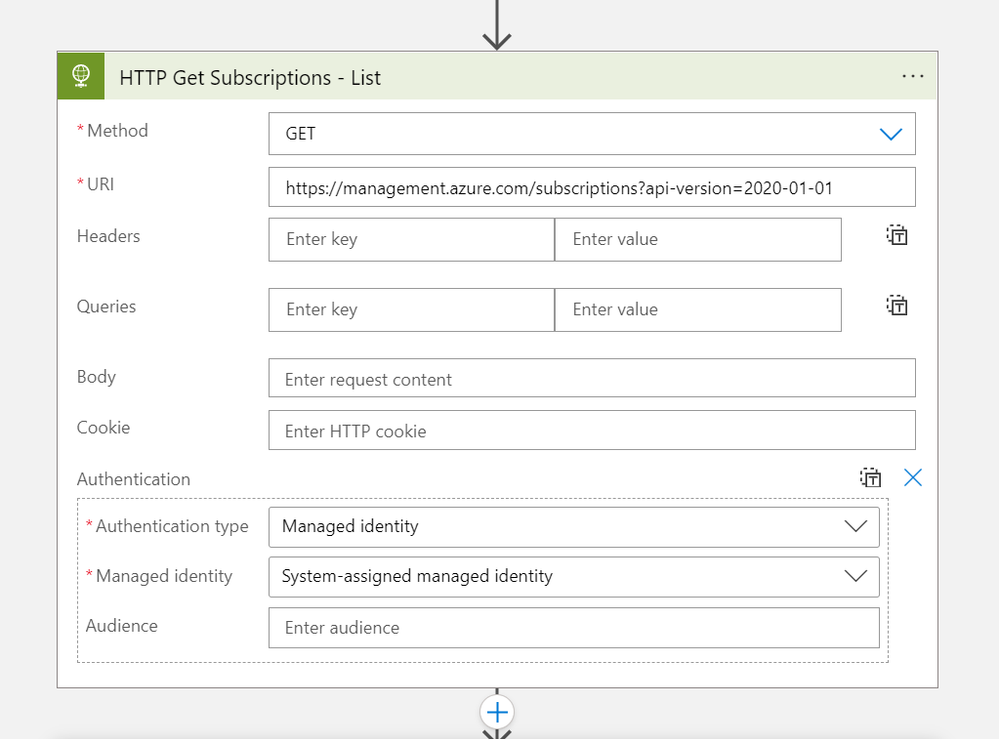This screenshot has height=739, width=999.
Task: Click the HTTP Get Subscriptions - List title
Action: pyautogui.click(x=250, y=78)
